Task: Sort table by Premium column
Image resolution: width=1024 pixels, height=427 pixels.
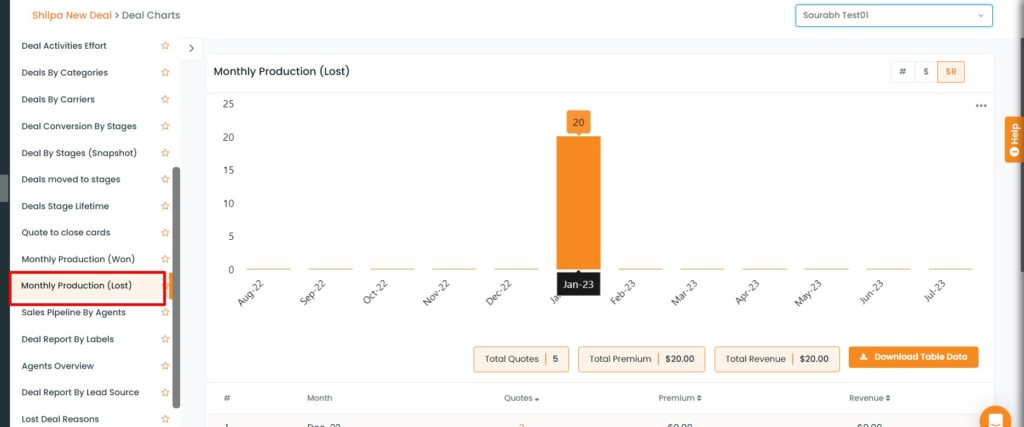Action: pyautogui.click(x=679, y=398)
